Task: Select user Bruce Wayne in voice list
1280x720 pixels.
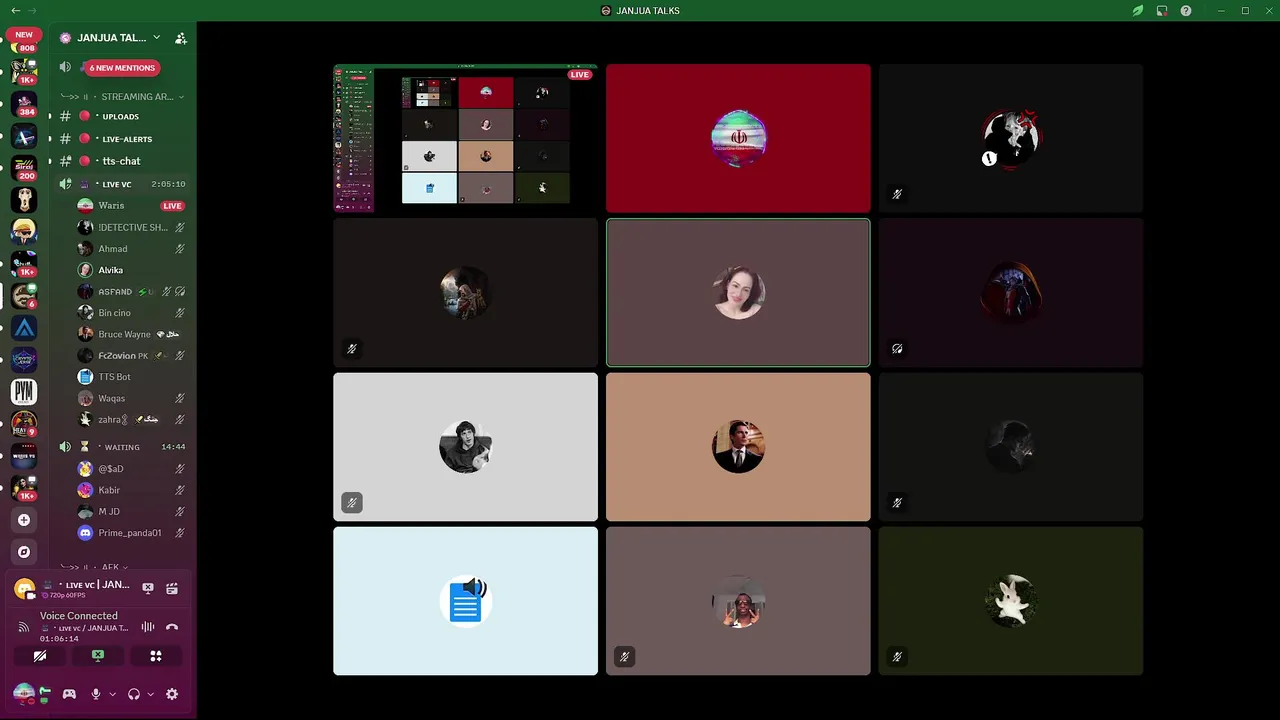Action: pos(132,334)
